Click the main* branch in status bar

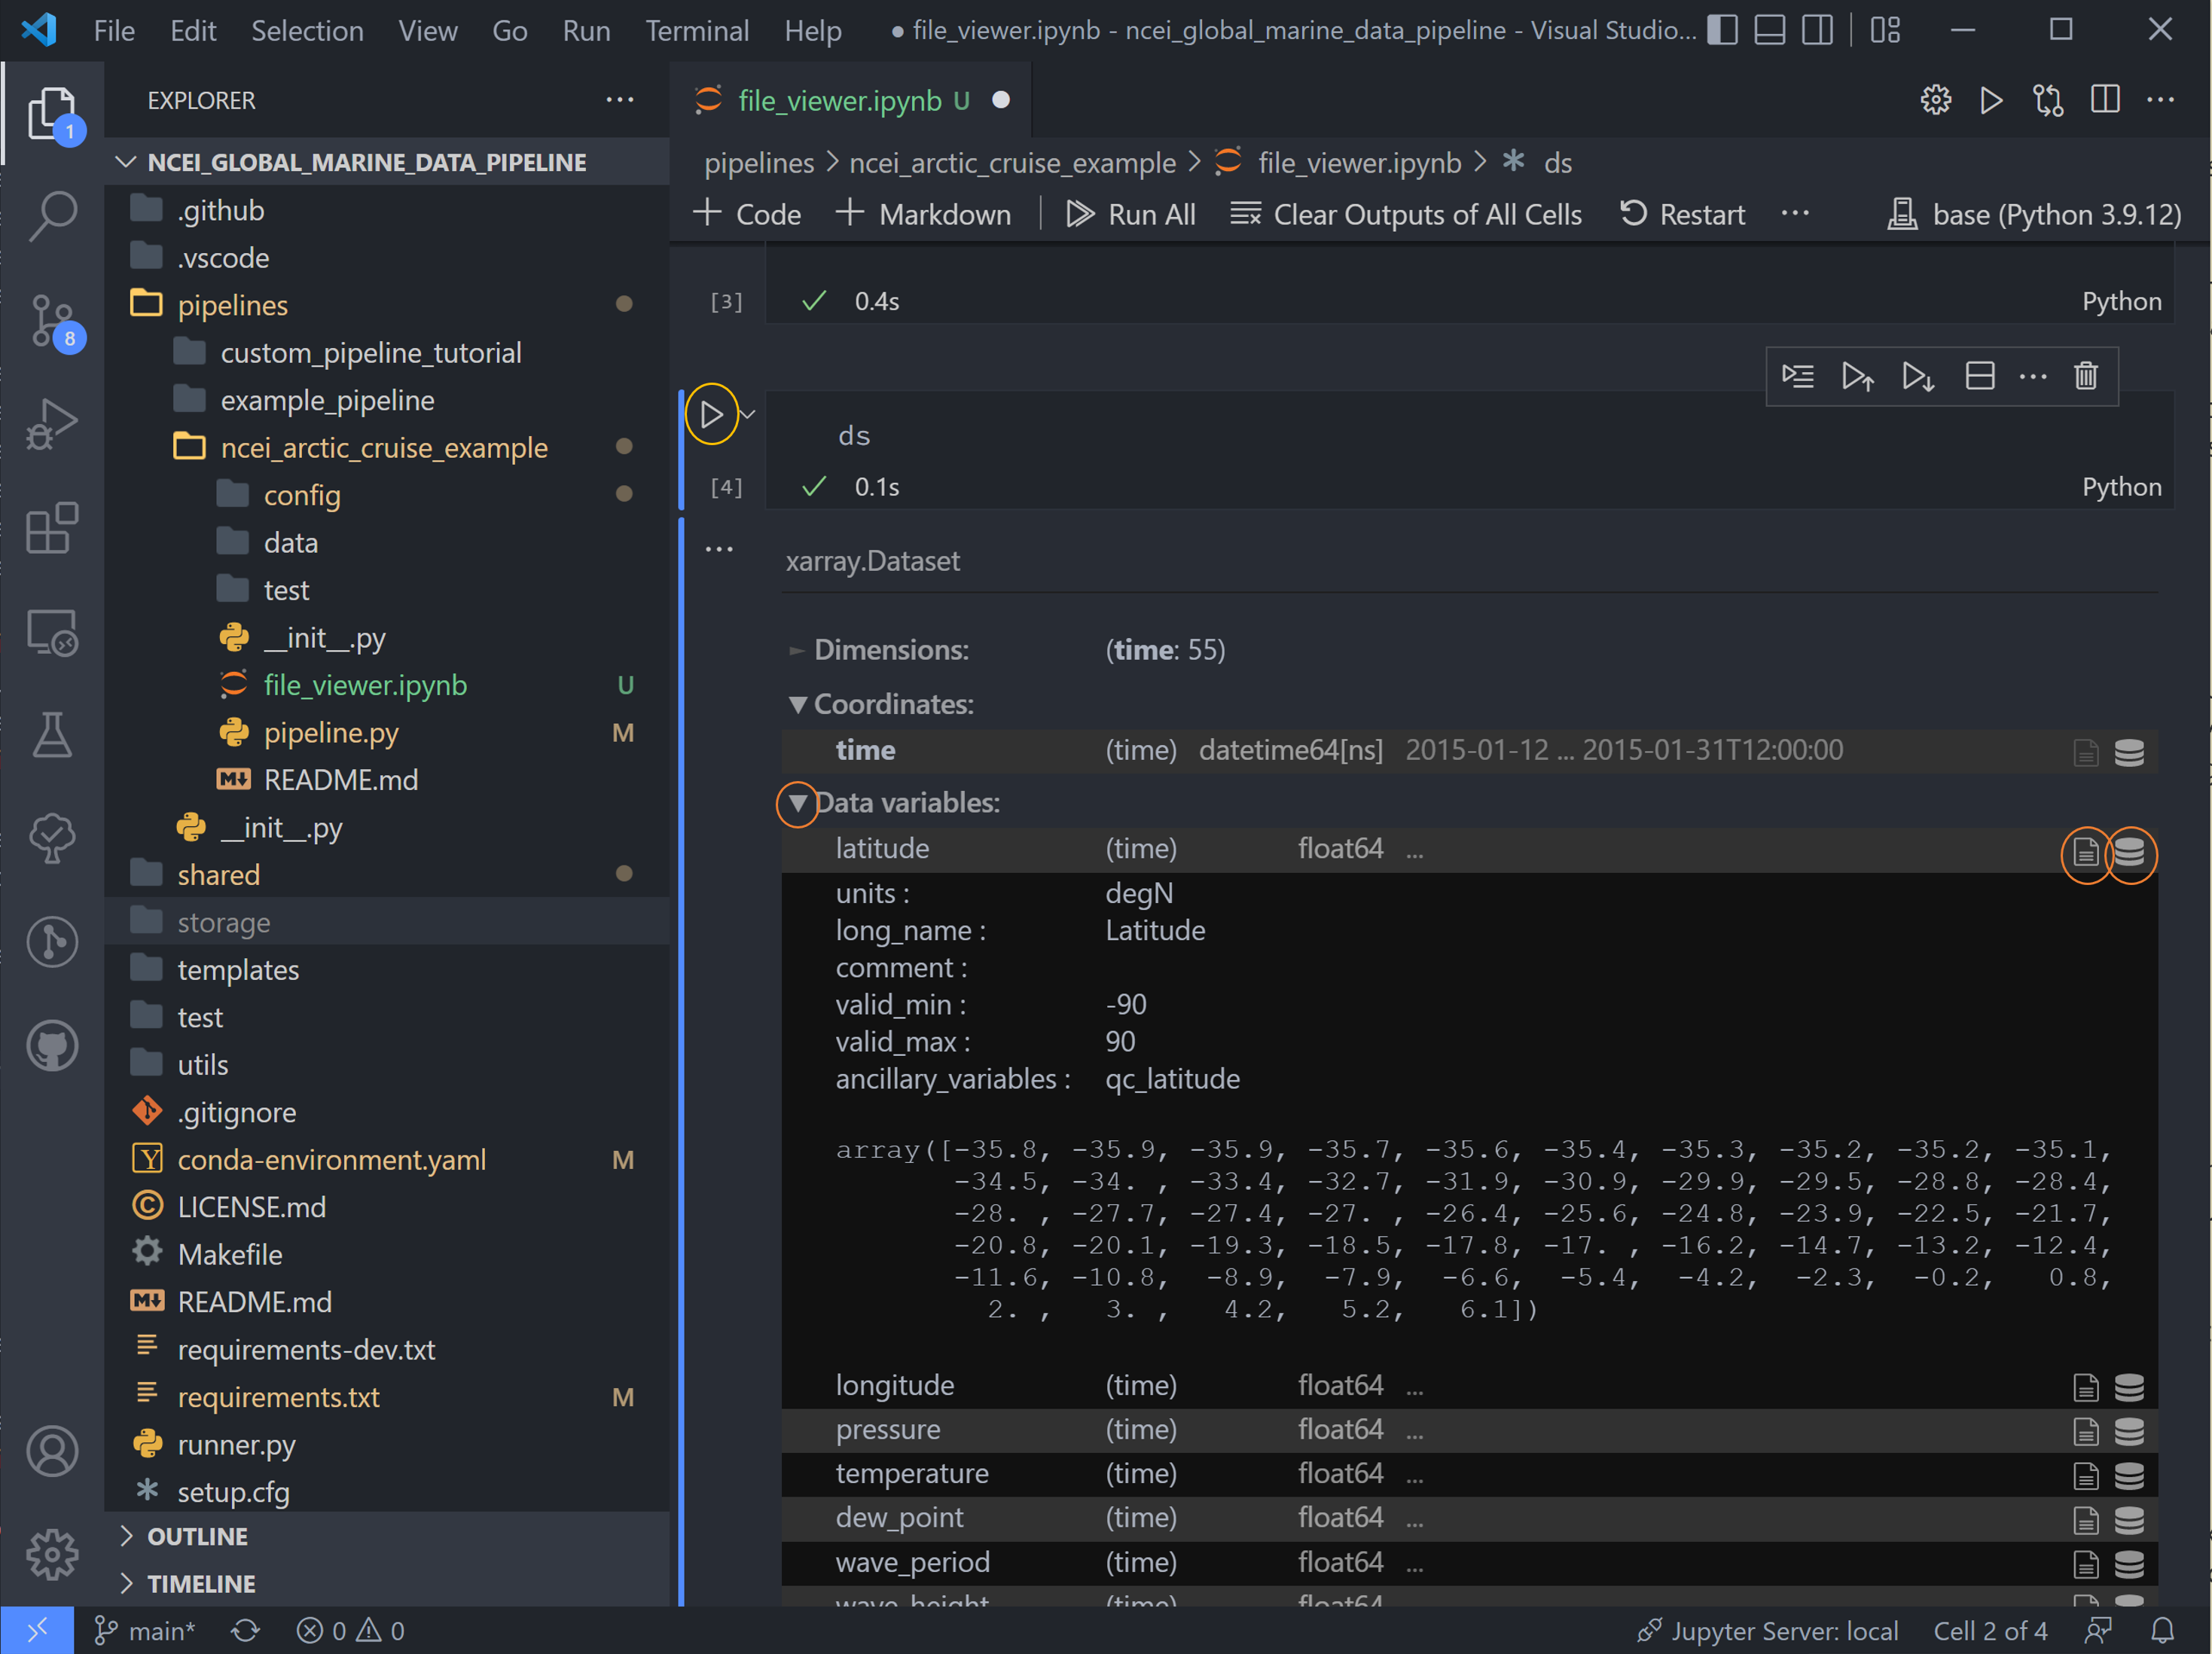(145, 1630)
